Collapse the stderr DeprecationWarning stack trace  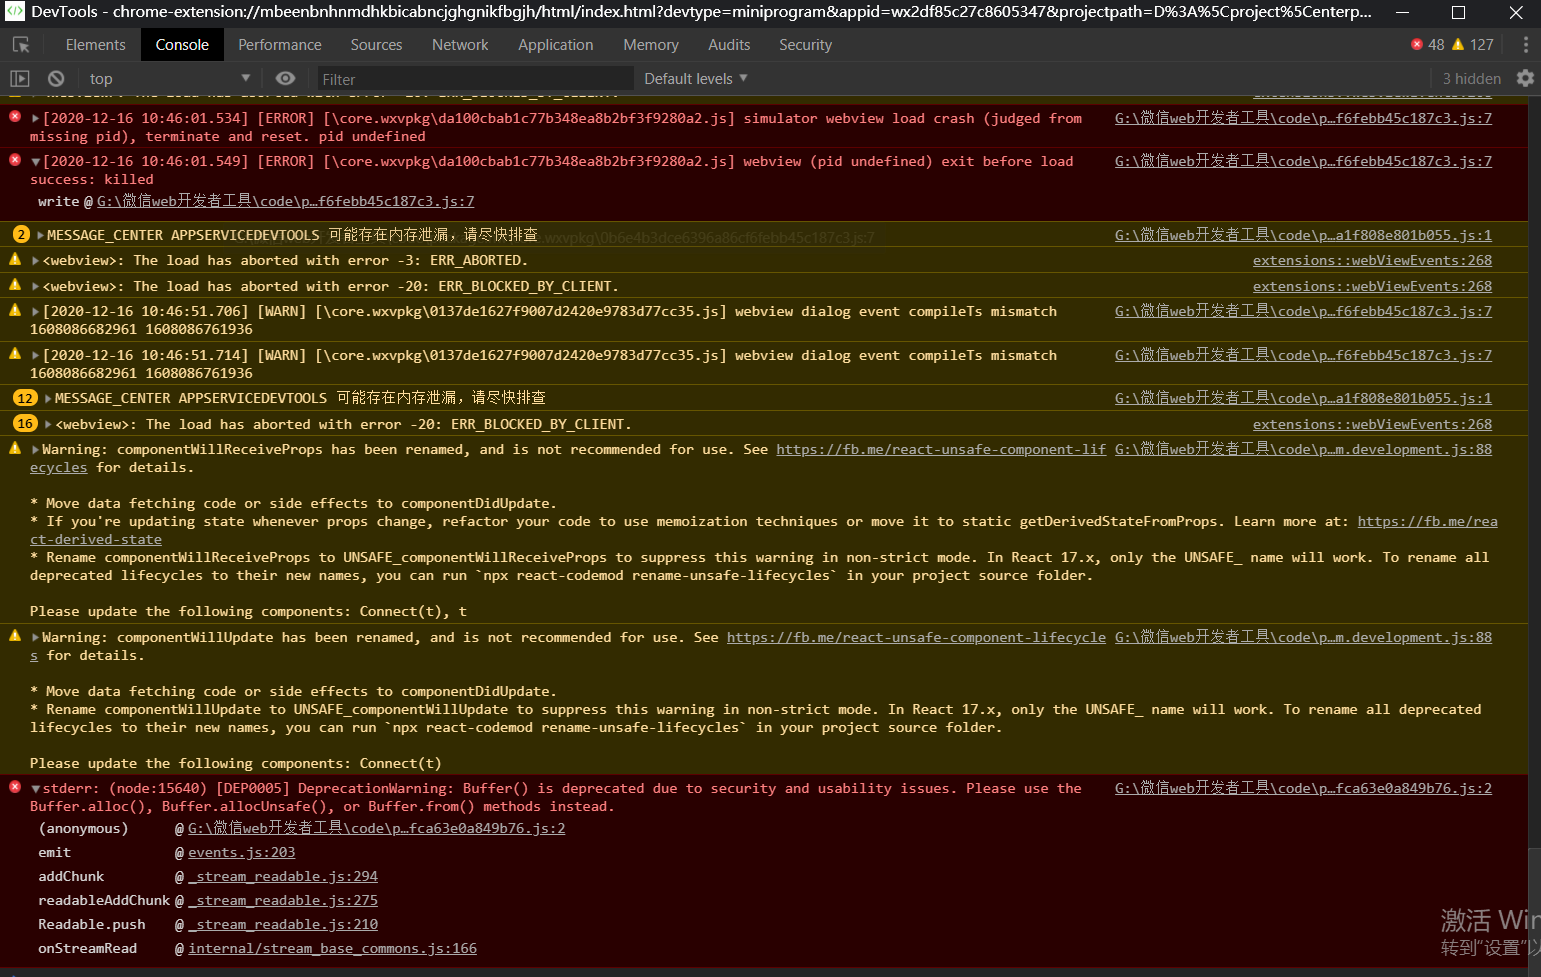pyautogui.click(x=36, y=788)
